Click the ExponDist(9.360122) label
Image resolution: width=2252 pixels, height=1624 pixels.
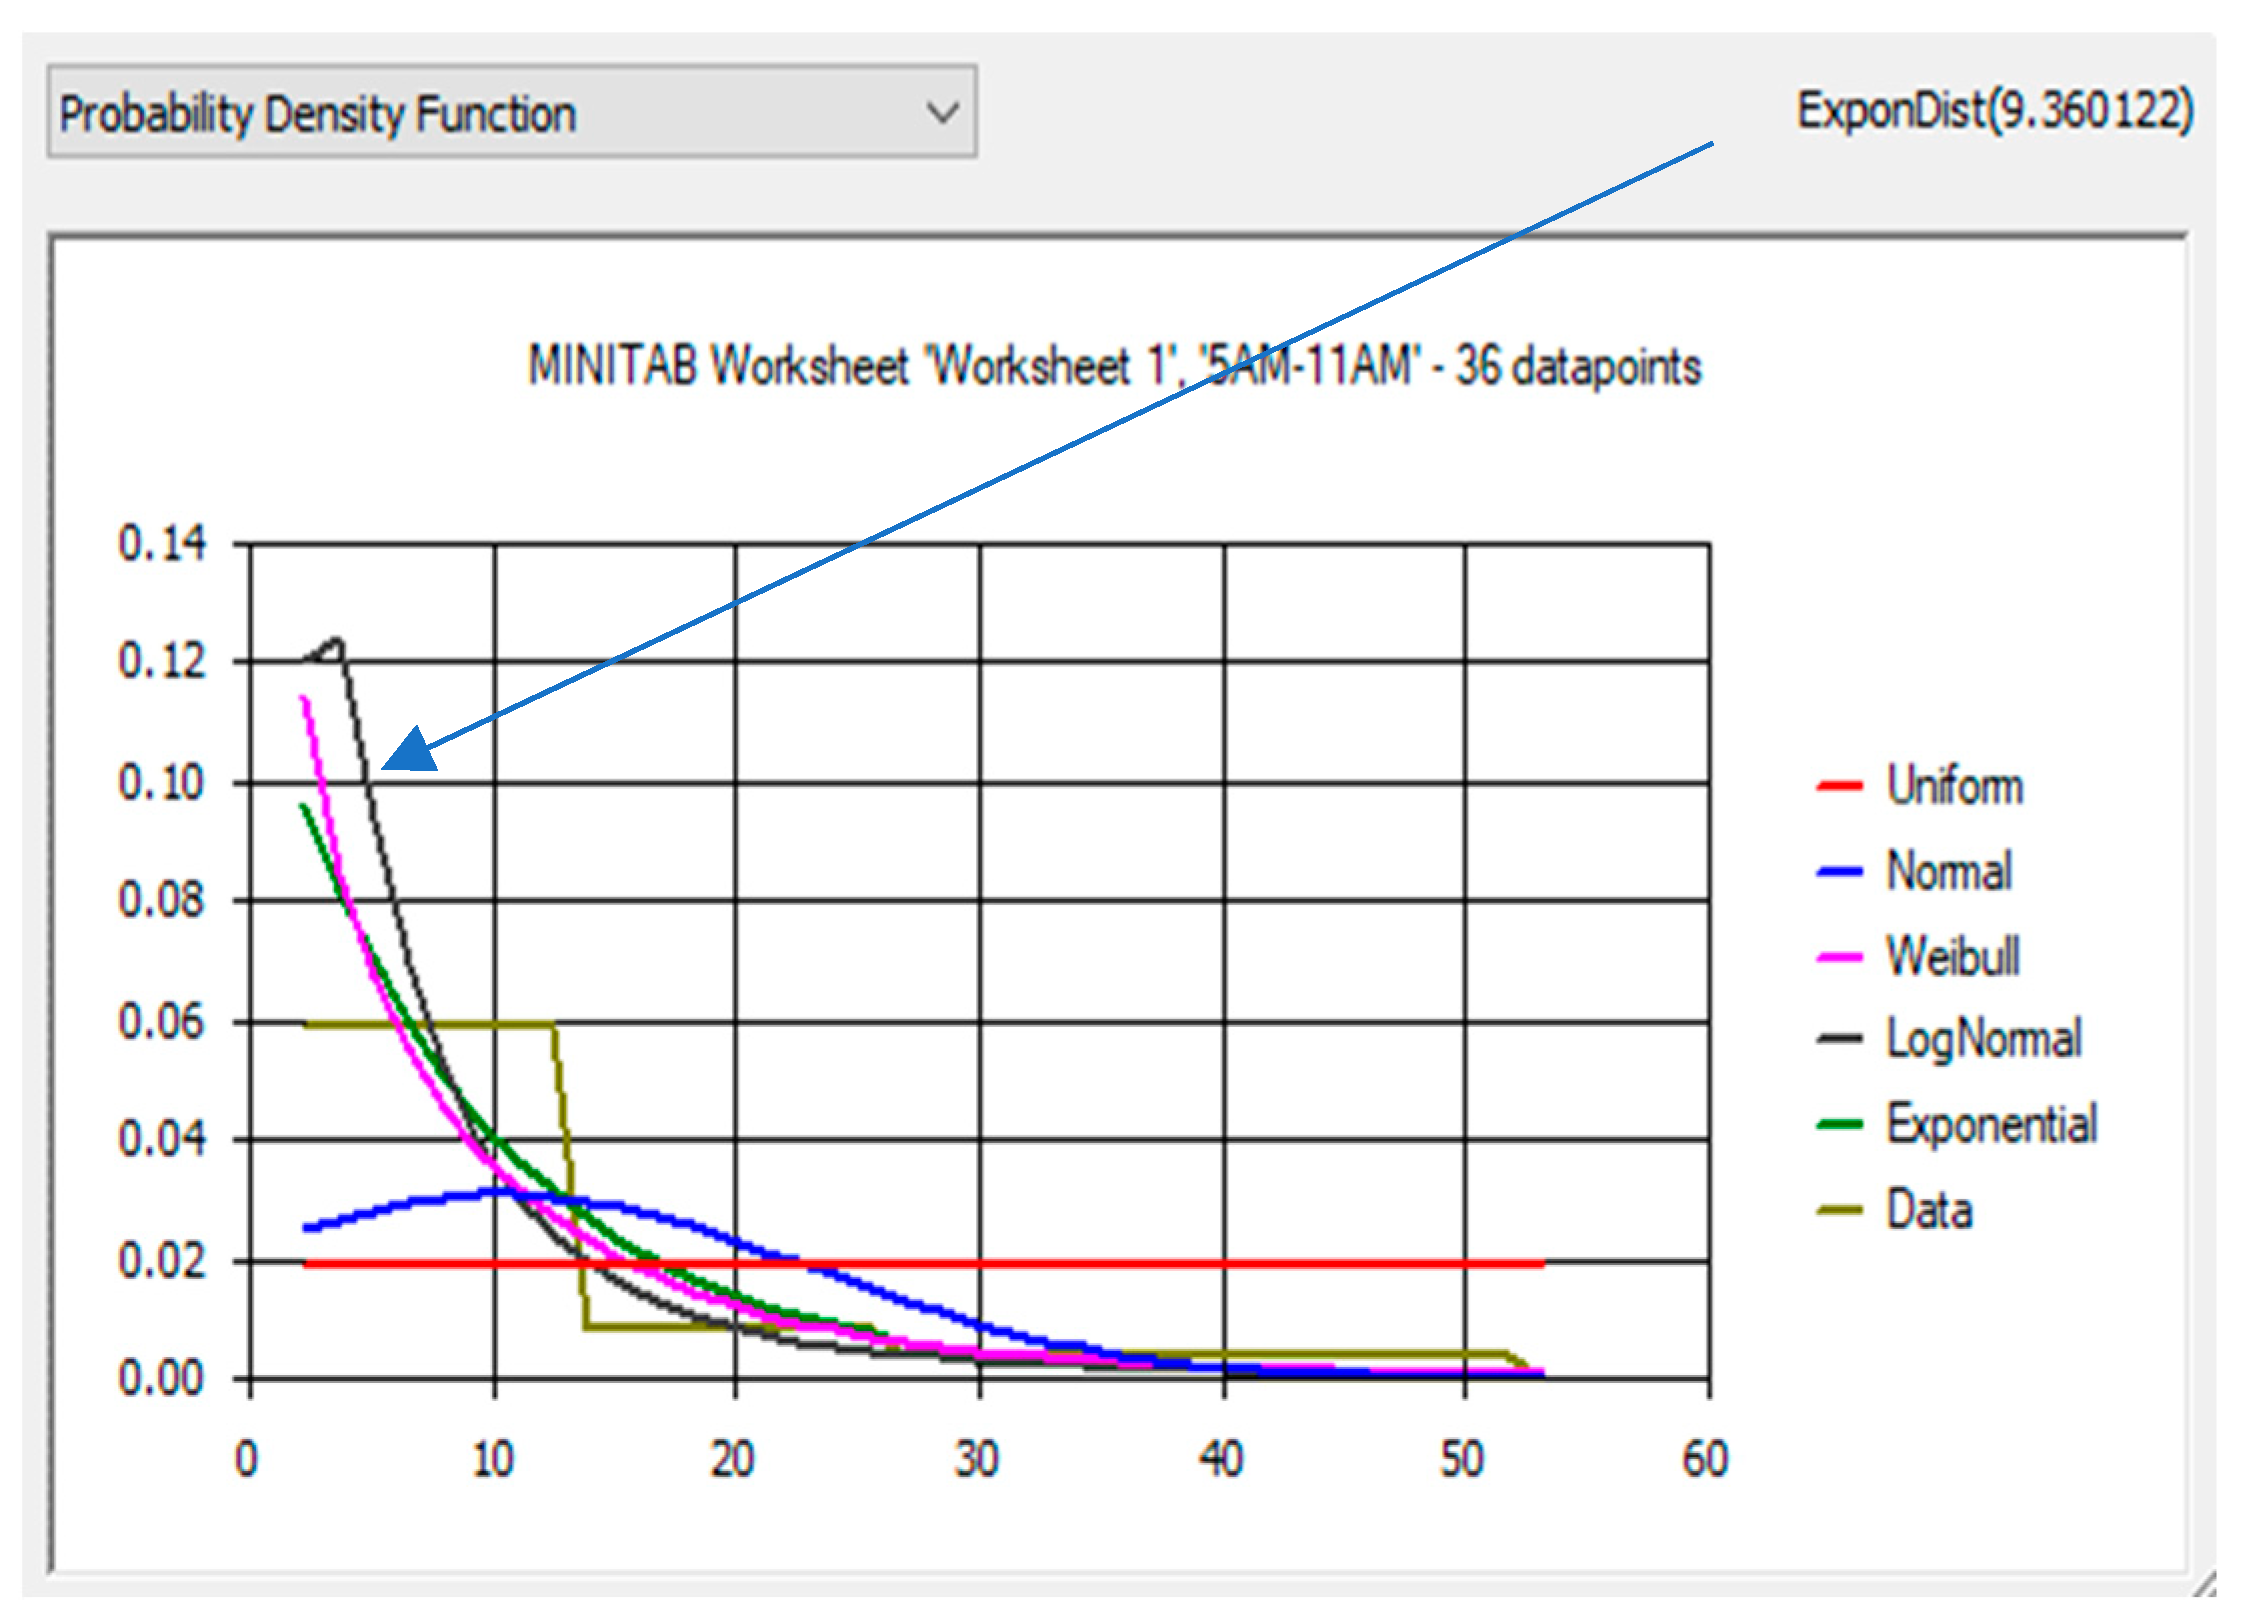tap(1994, 110)
